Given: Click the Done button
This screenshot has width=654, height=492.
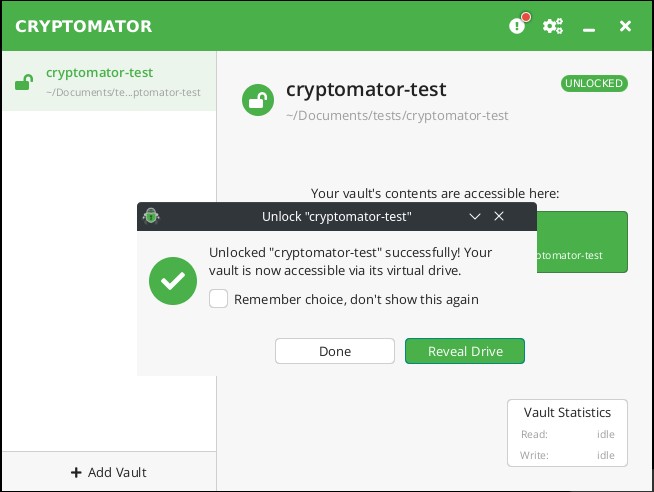Looking at the screenshot, I should (335, 351).
